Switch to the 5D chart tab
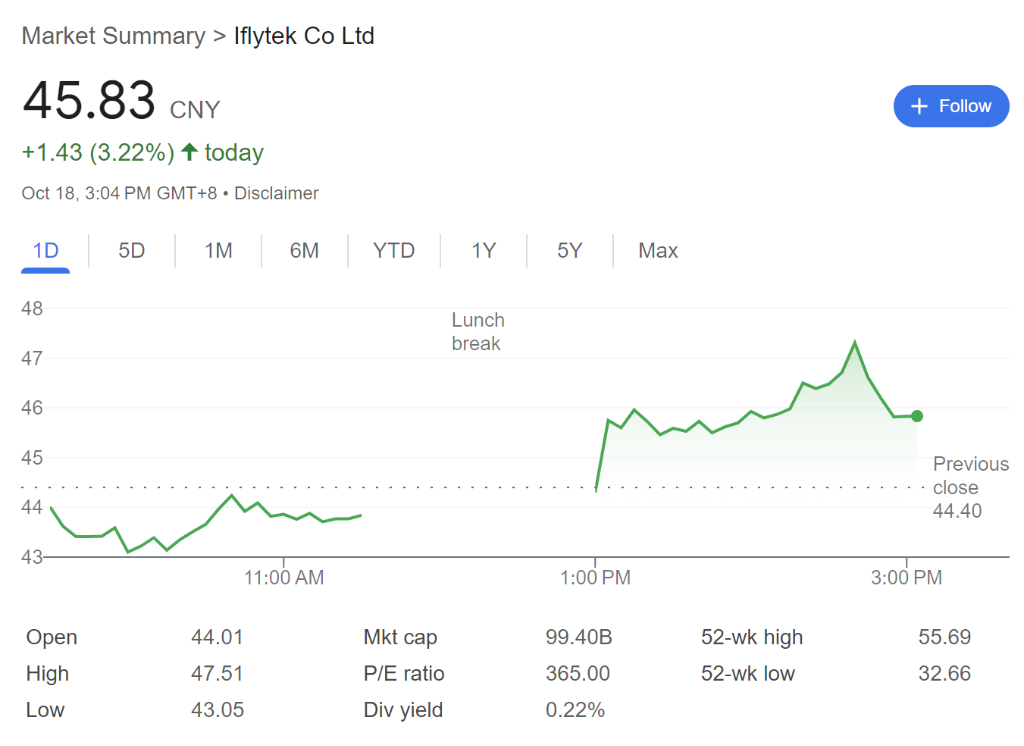Screen dimensions: 1024x746 click(x=131, y=251)
